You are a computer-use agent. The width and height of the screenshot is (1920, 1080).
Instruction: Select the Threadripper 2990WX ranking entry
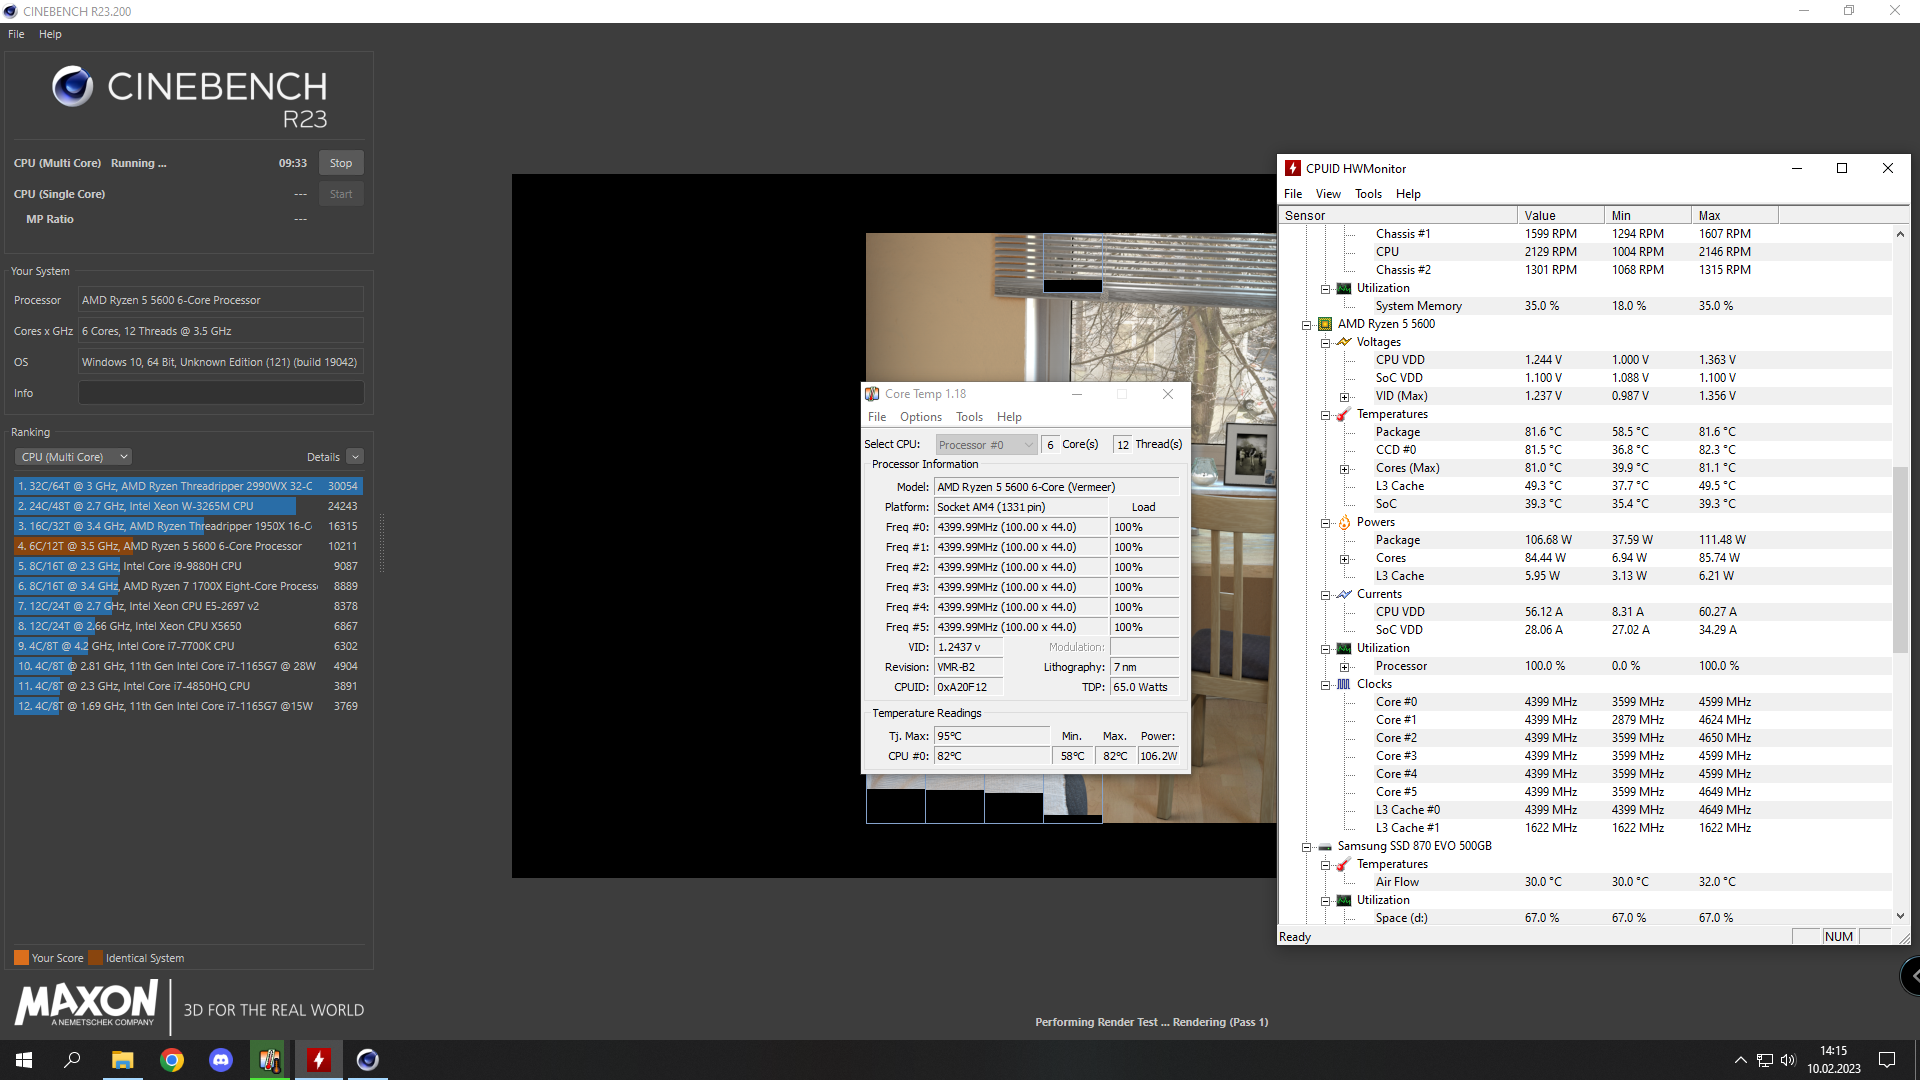(188, 486)
